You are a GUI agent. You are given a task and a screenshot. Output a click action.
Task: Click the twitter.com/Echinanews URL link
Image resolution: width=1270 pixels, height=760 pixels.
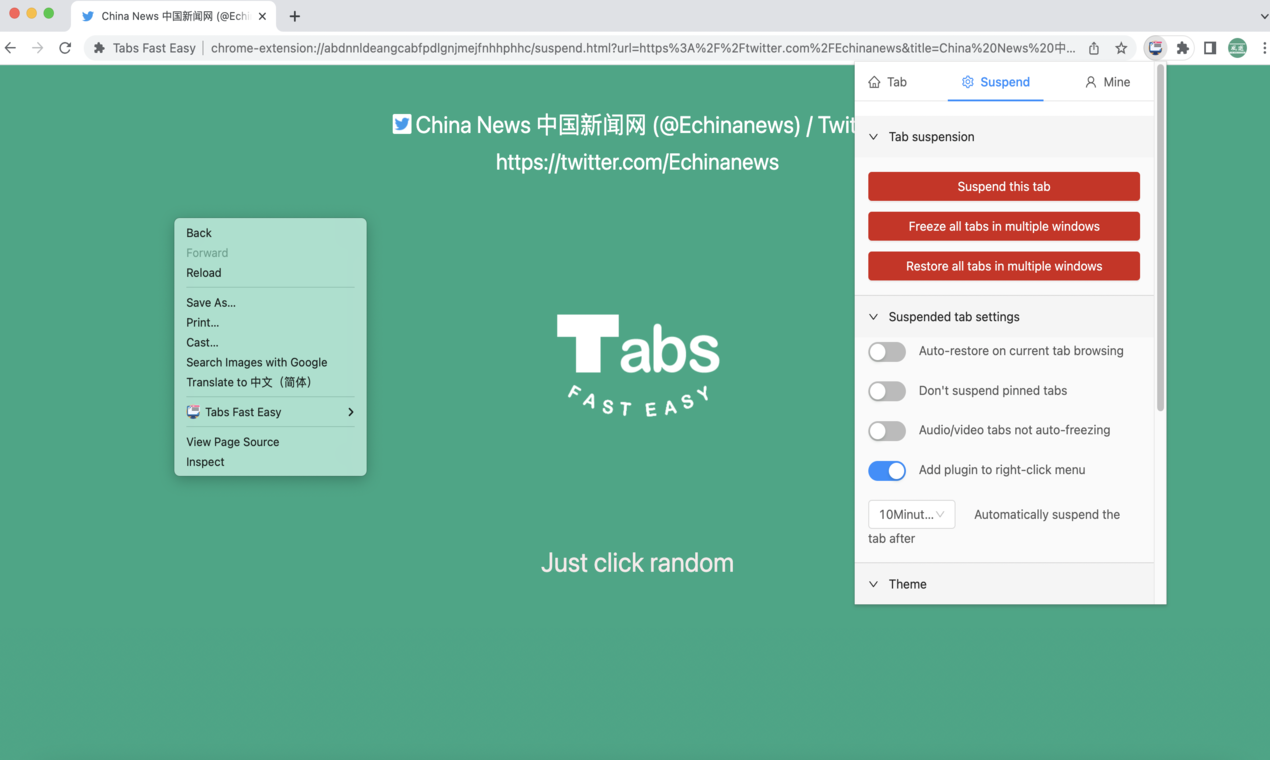click(637, 162)
